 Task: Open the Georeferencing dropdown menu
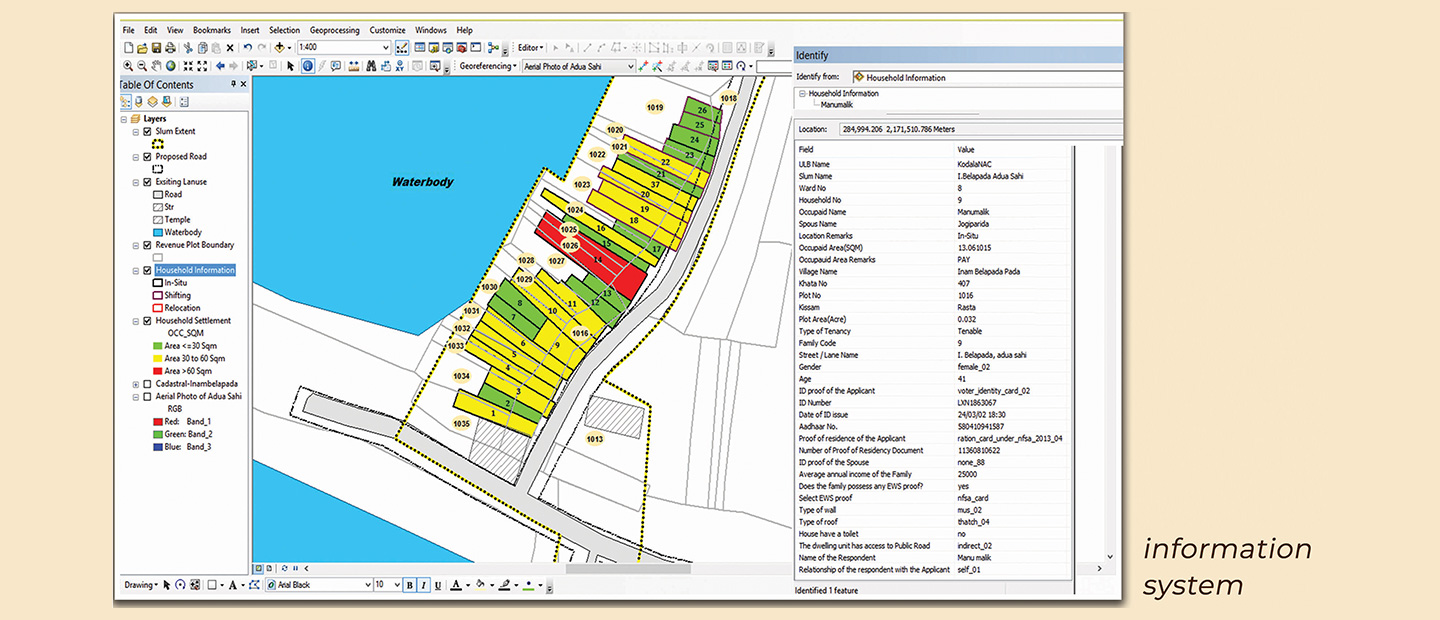489,66
